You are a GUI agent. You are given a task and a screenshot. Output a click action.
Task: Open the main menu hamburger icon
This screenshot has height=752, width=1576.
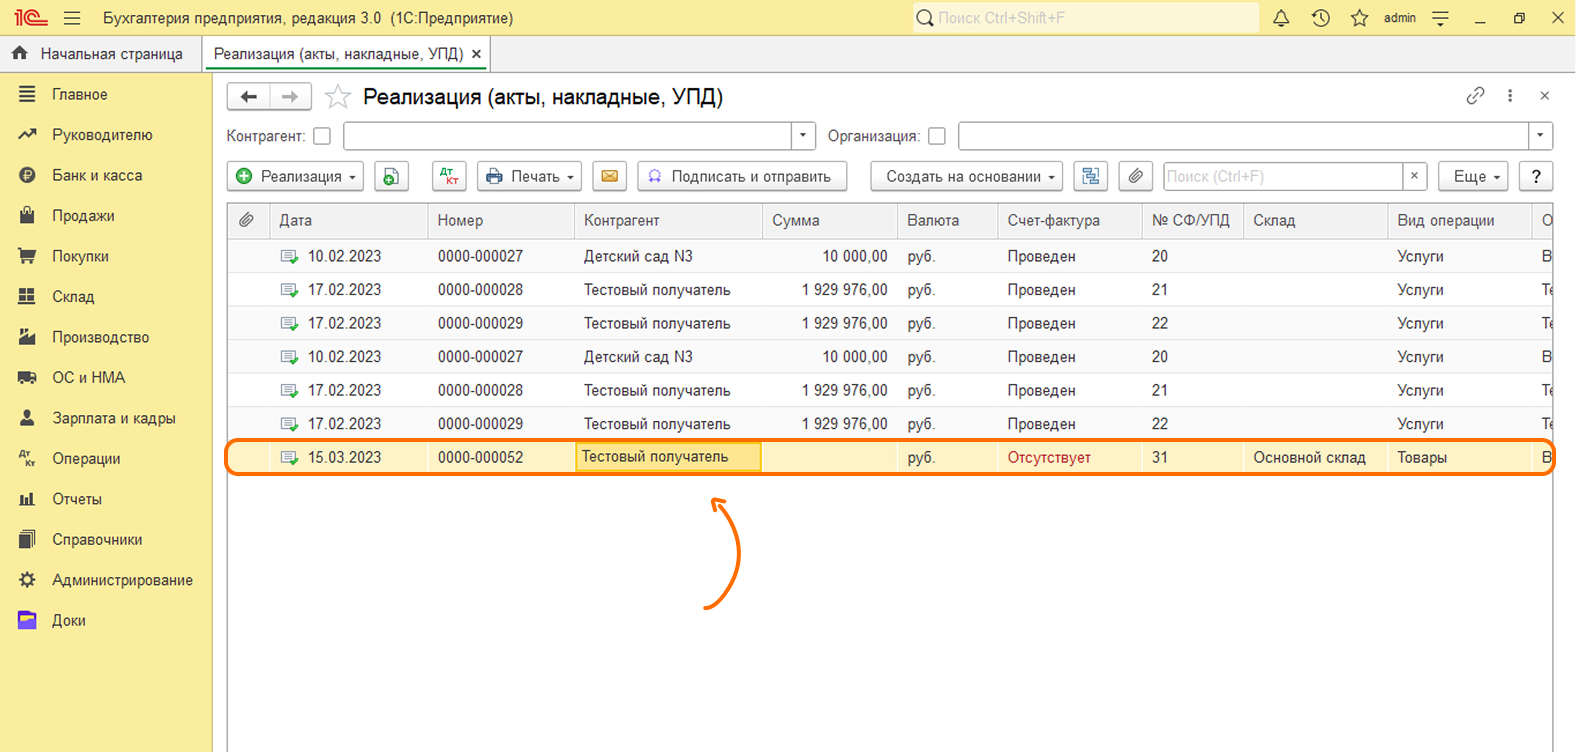coord(71,18)
